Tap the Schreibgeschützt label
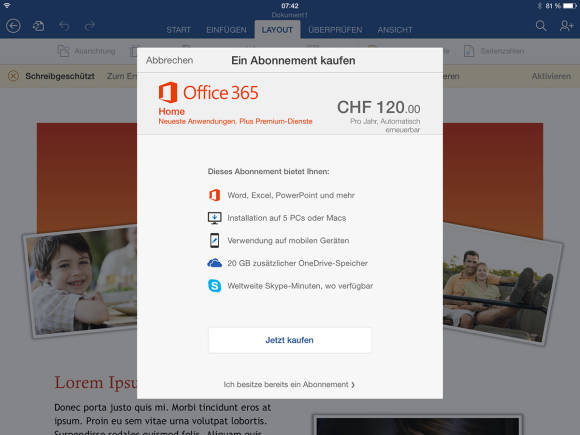Screen dimensions: 580x435 (x=60, y=76)
